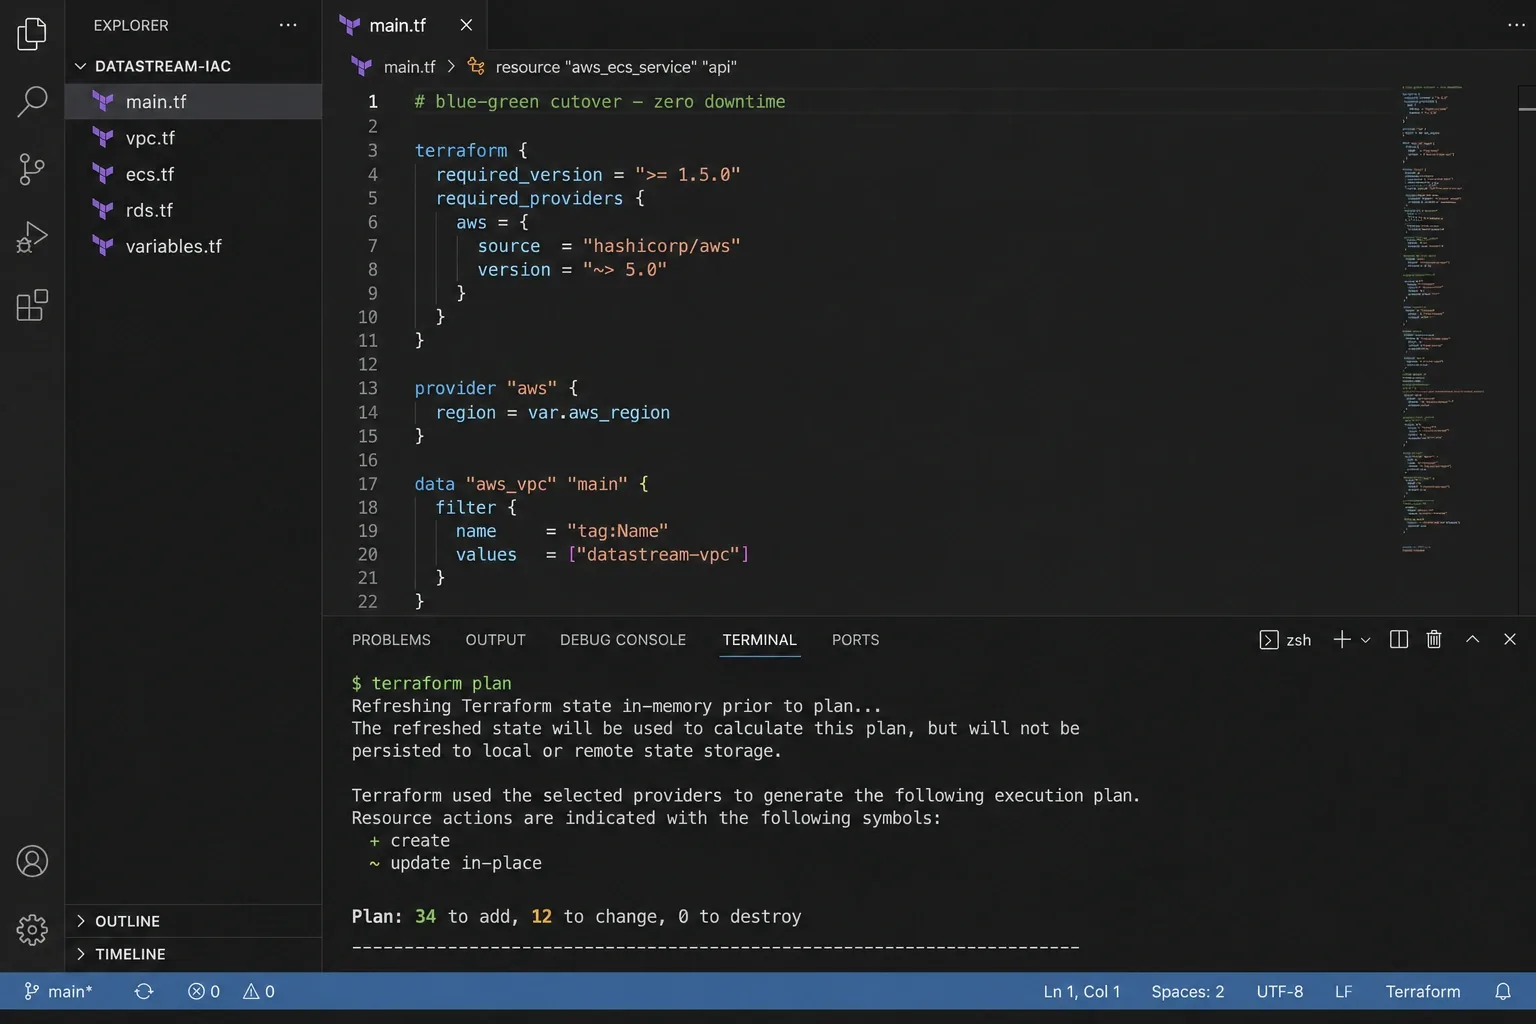Open Run and Debug view
Image resolution: width=1536 pixels, height=1024 pixels.
(32, 237)
